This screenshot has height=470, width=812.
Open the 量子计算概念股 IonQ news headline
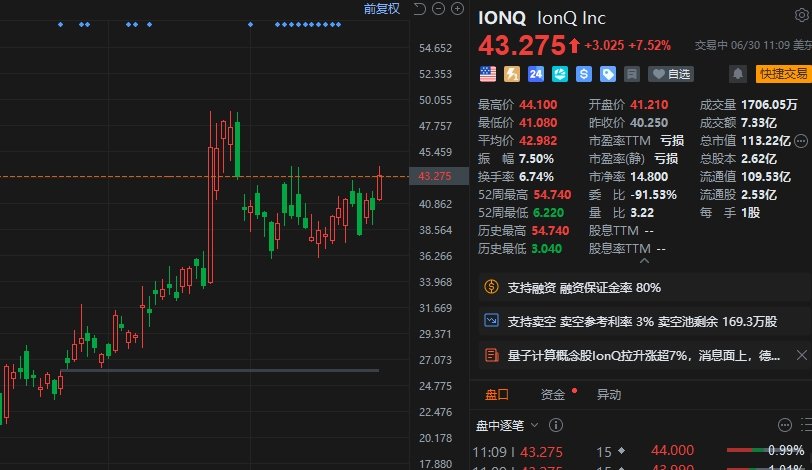point(630,354)
